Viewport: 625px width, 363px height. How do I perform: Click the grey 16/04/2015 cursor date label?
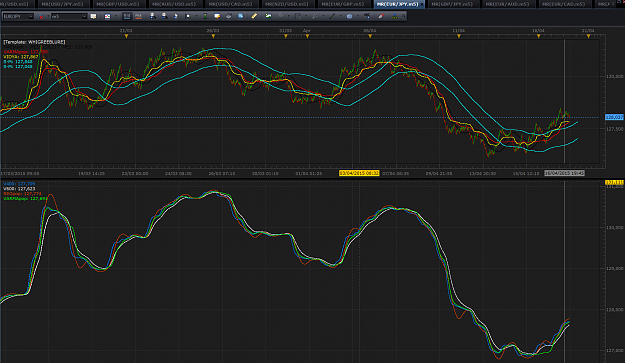[564, 173]
